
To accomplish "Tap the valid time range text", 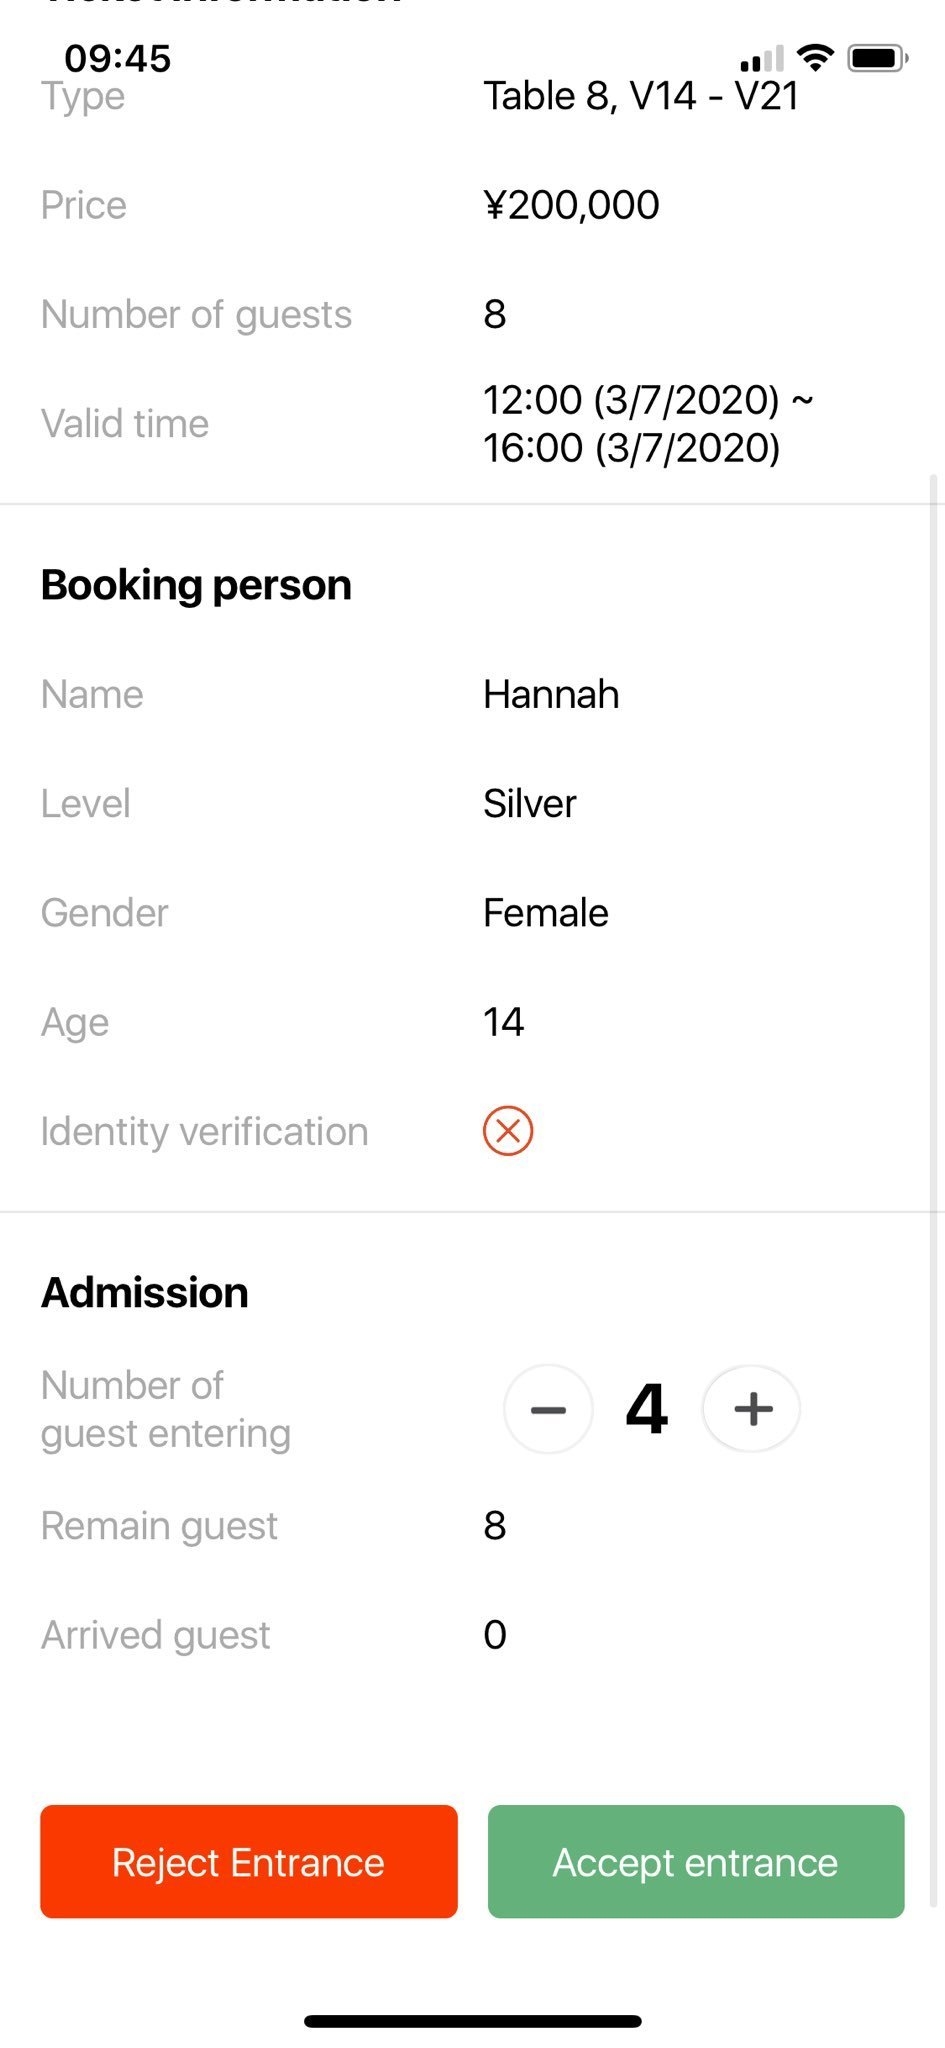I will click(646, 424).
